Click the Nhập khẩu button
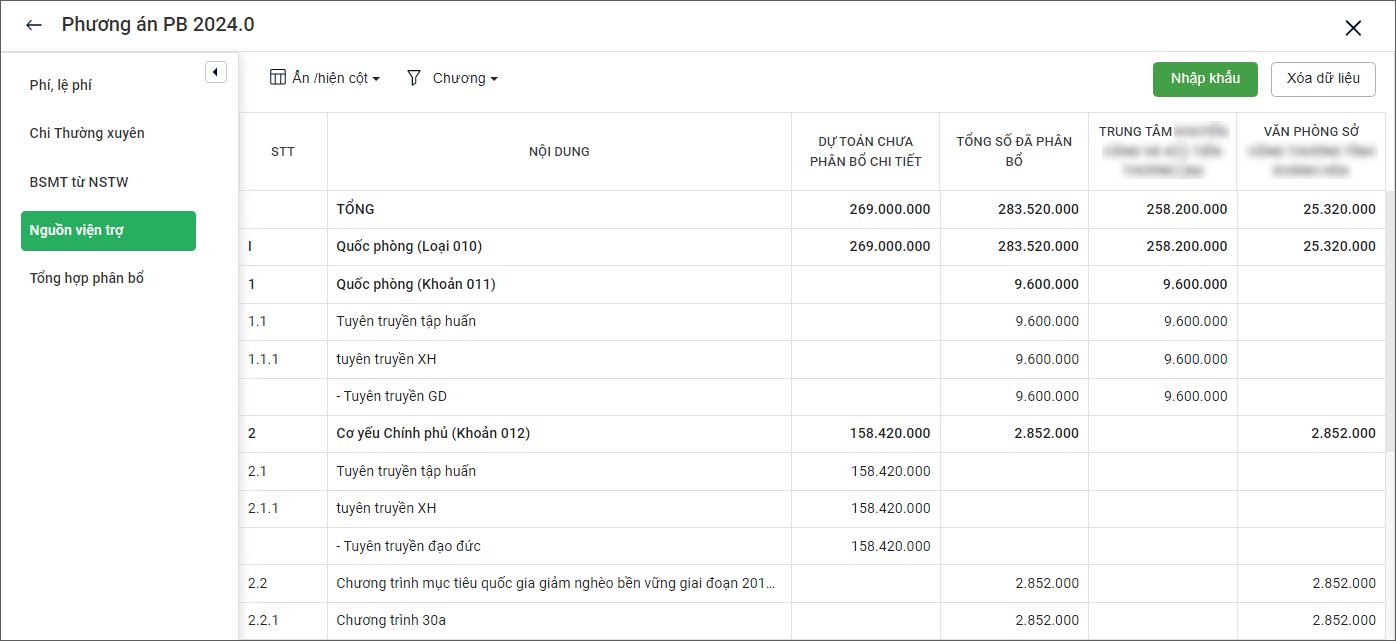The width and height of the screenshot is (1396, 641). tap(1204, 79)
